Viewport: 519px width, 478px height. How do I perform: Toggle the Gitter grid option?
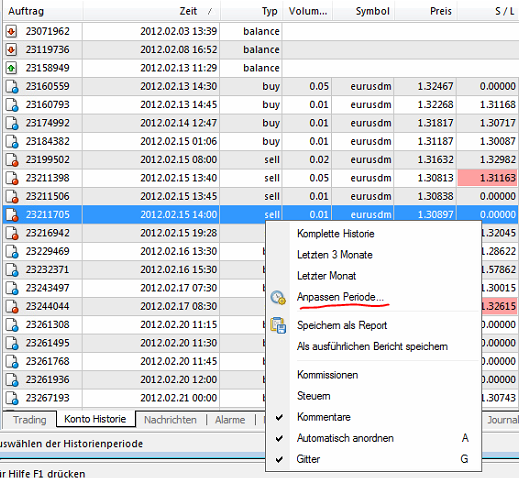[373, 459]
